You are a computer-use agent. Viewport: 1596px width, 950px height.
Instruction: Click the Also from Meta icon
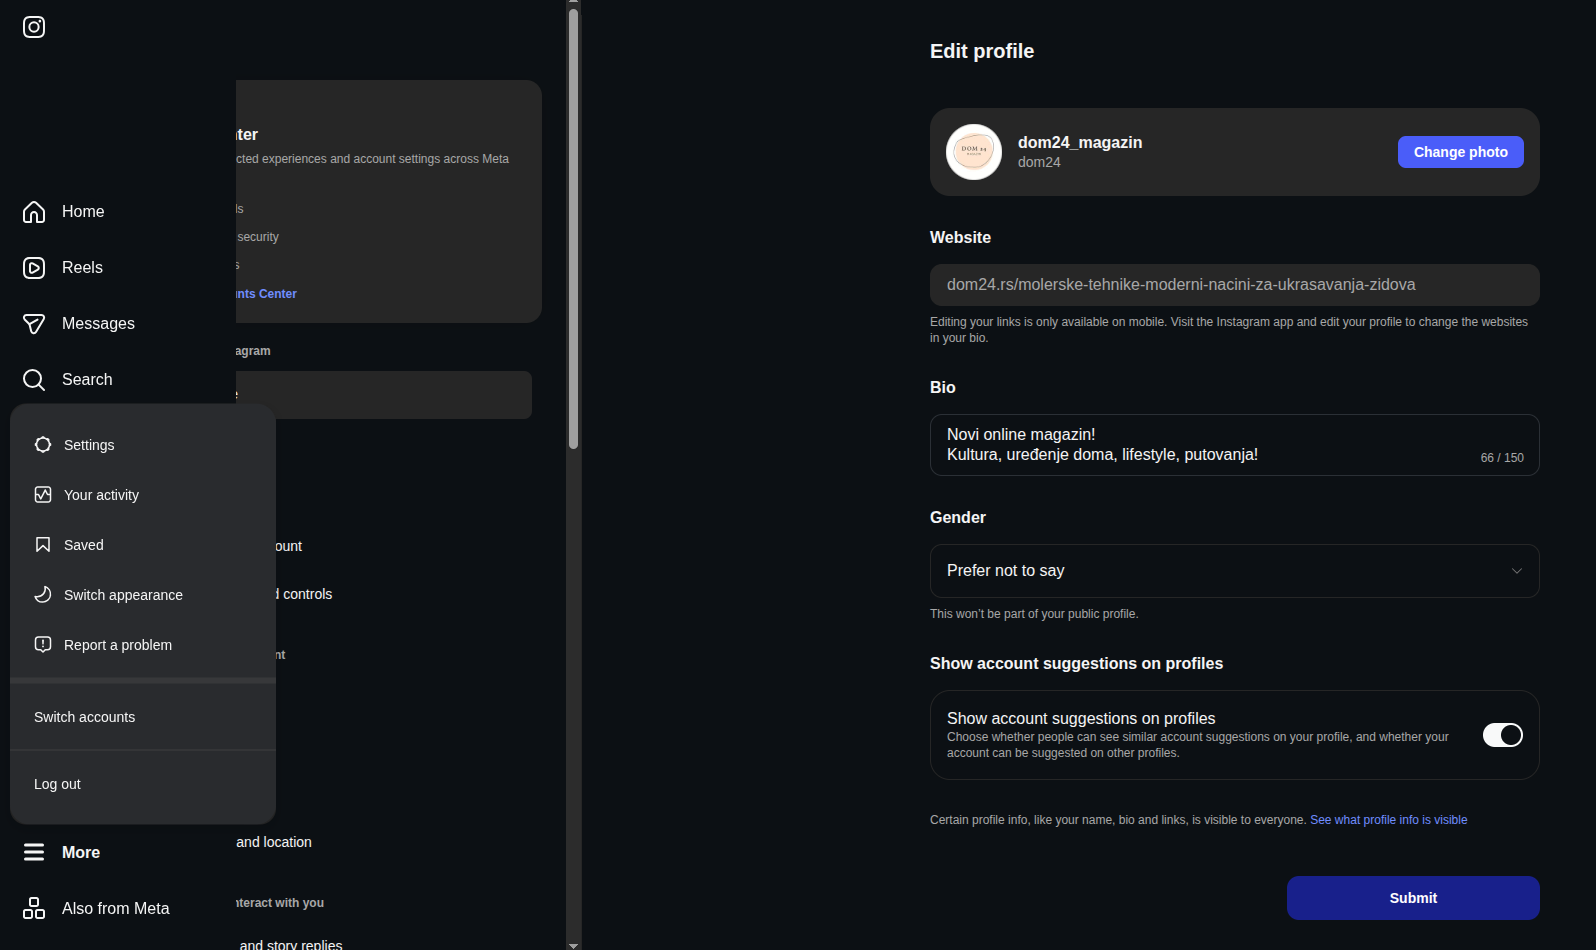click(x=34, y=908)
